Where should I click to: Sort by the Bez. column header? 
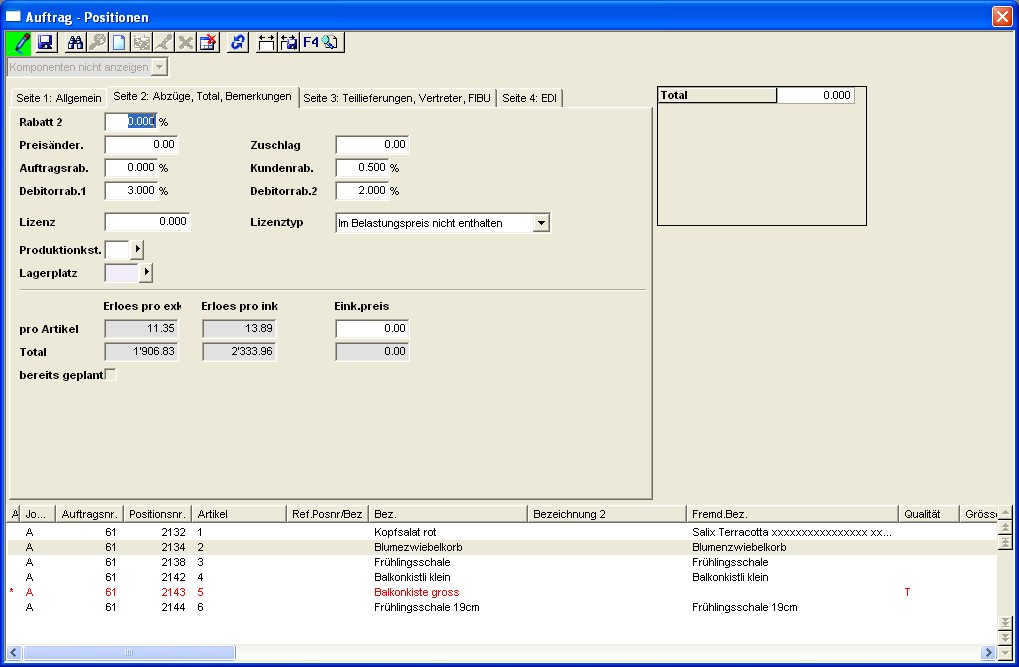pyautogui.click(x=448, y=514)
